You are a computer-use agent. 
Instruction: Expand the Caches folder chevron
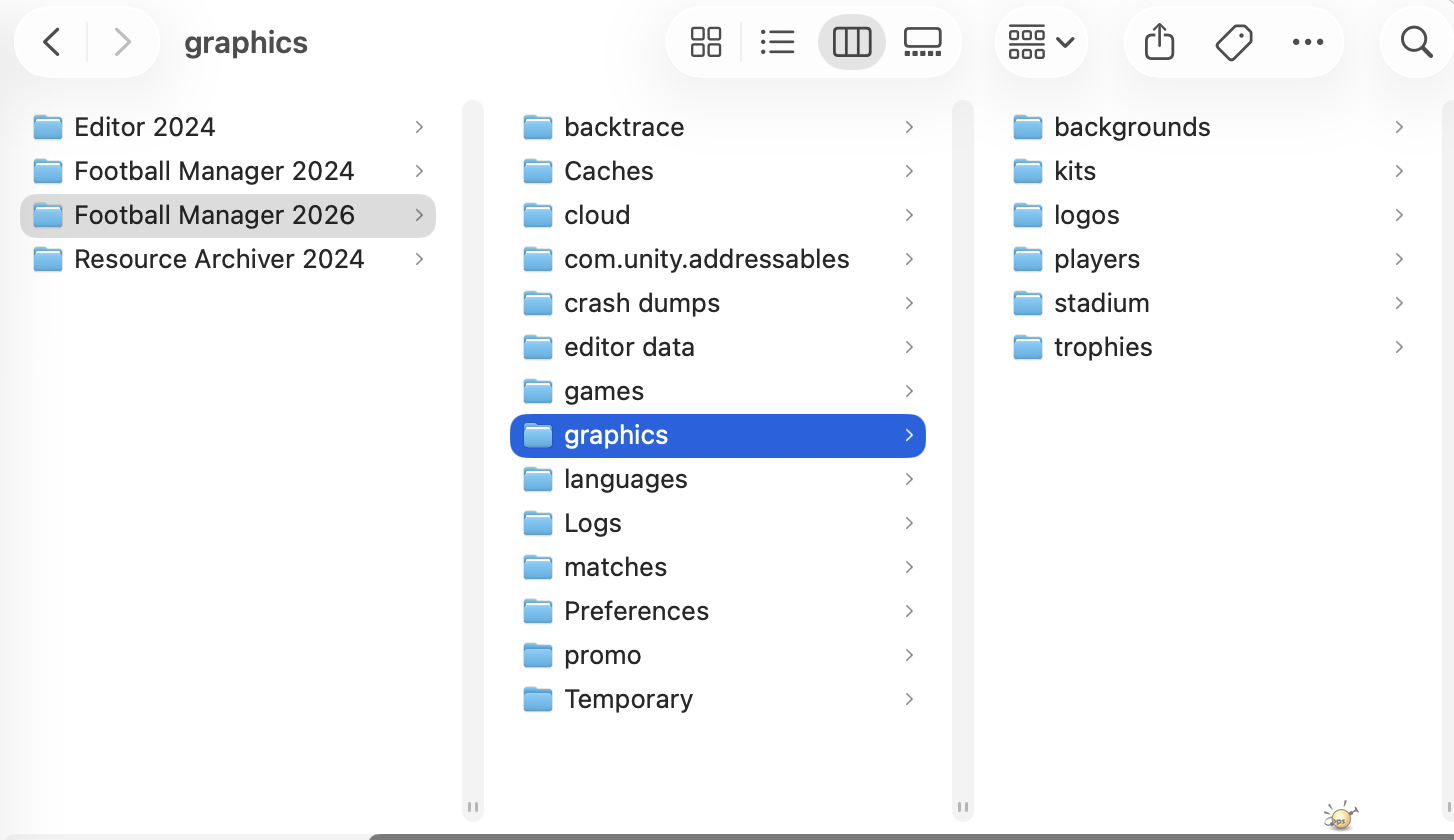tap(908, 171)
